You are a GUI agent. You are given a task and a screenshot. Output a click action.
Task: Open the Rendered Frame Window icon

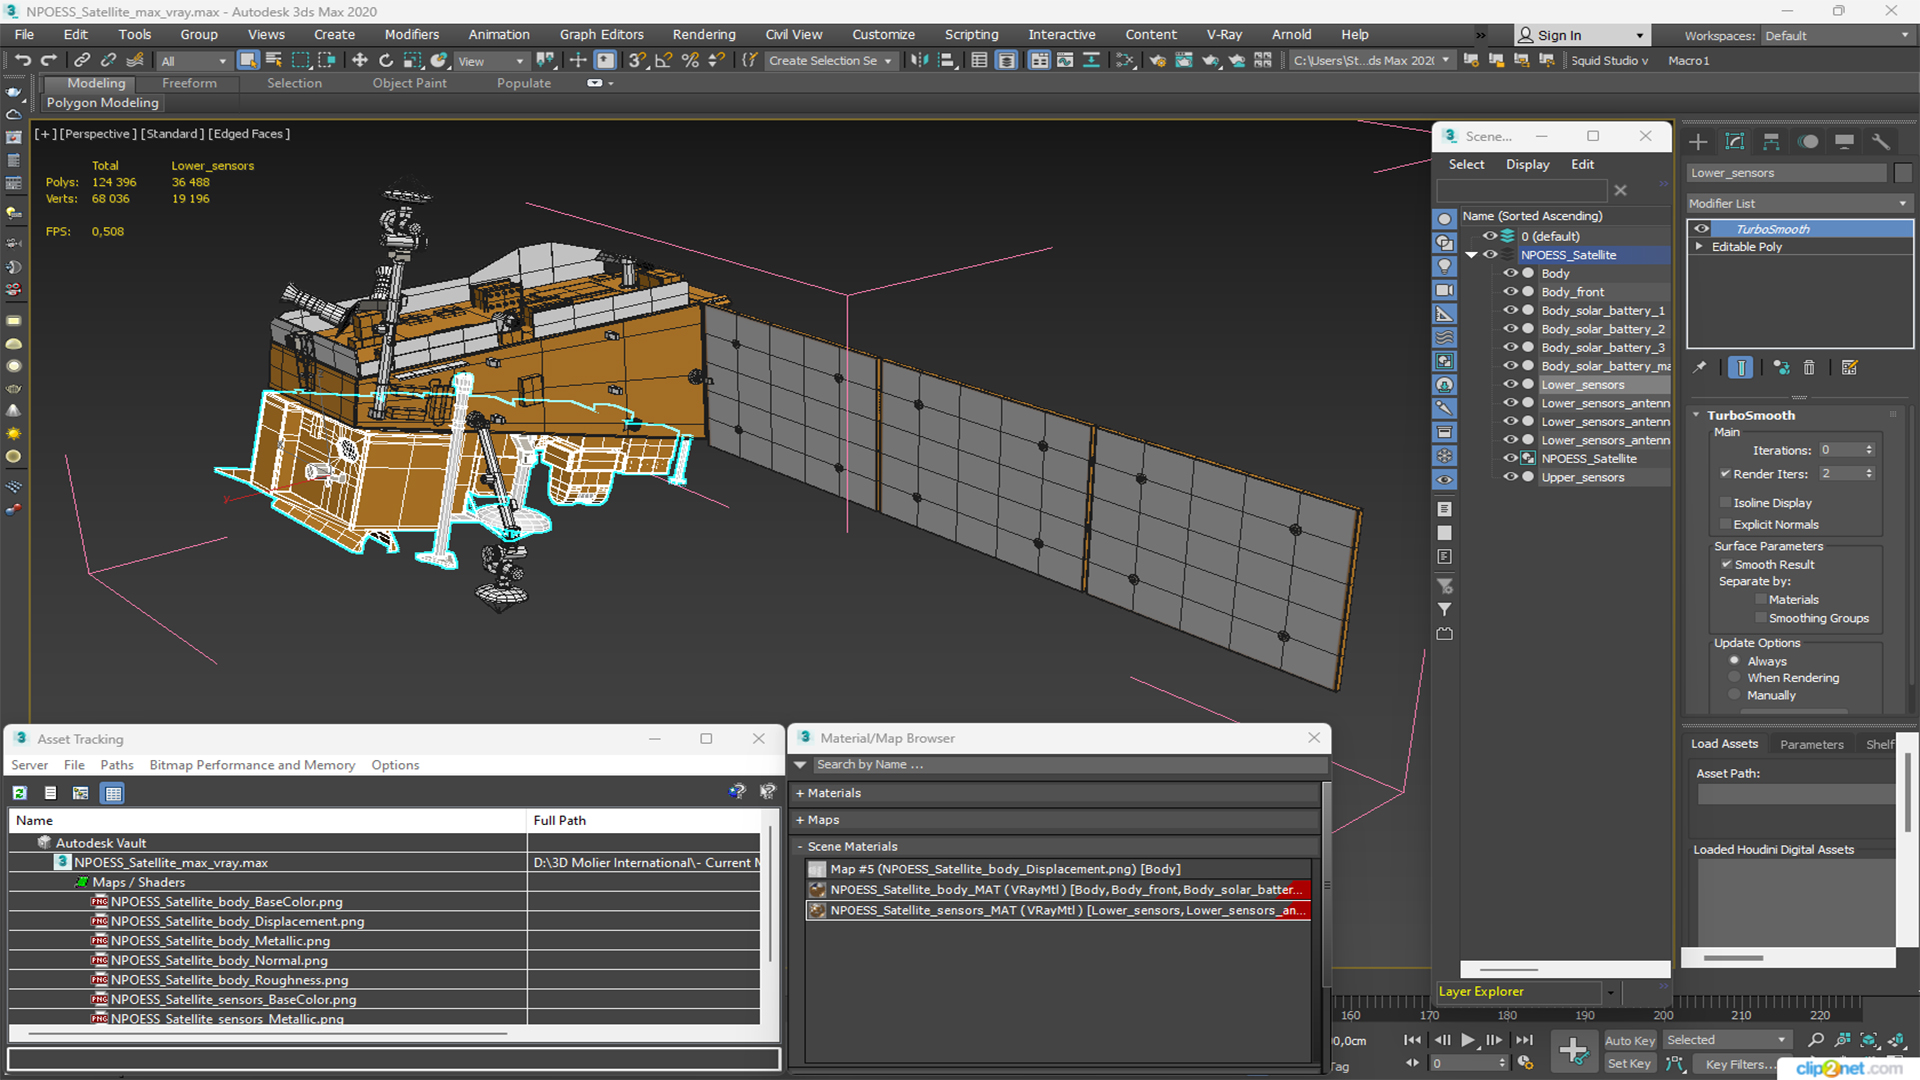coord(1184,61)
